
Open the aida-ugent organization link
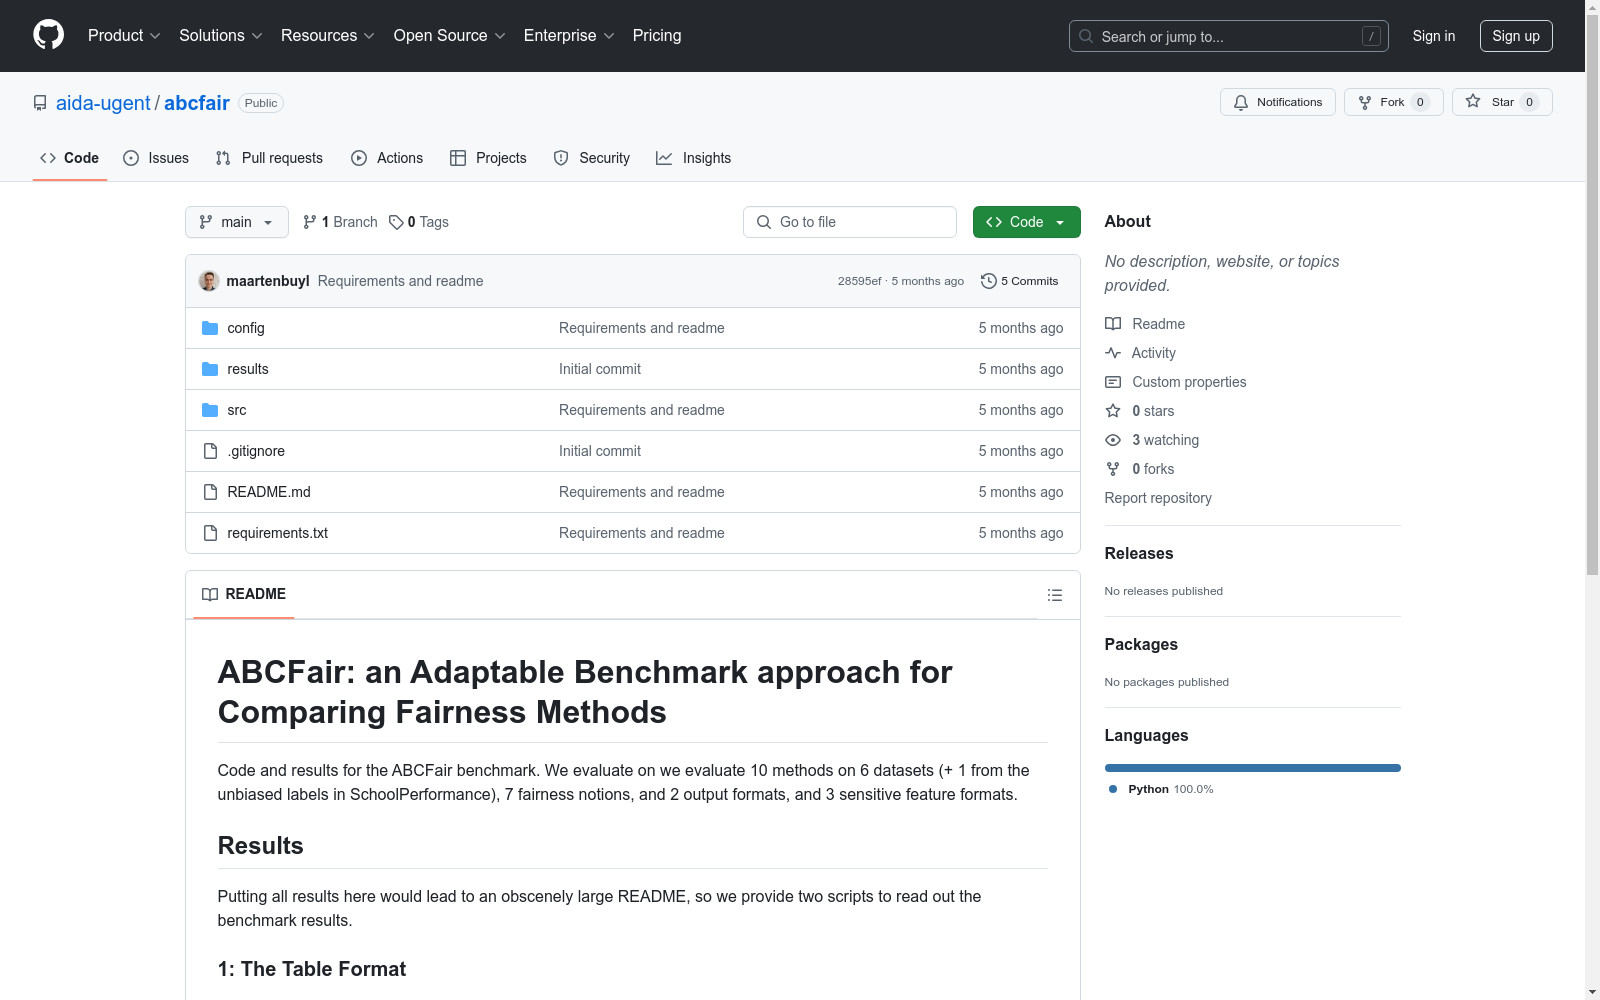103,103
